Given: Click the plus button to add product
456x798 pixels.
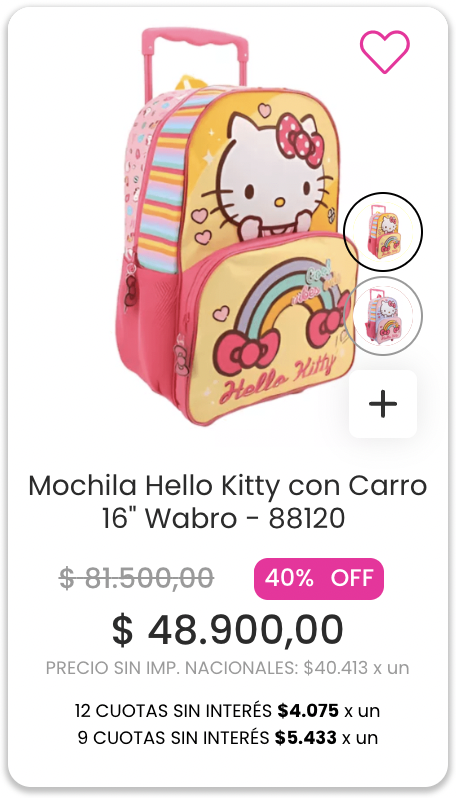Looking at the screenshot, I should coord(383,404).
